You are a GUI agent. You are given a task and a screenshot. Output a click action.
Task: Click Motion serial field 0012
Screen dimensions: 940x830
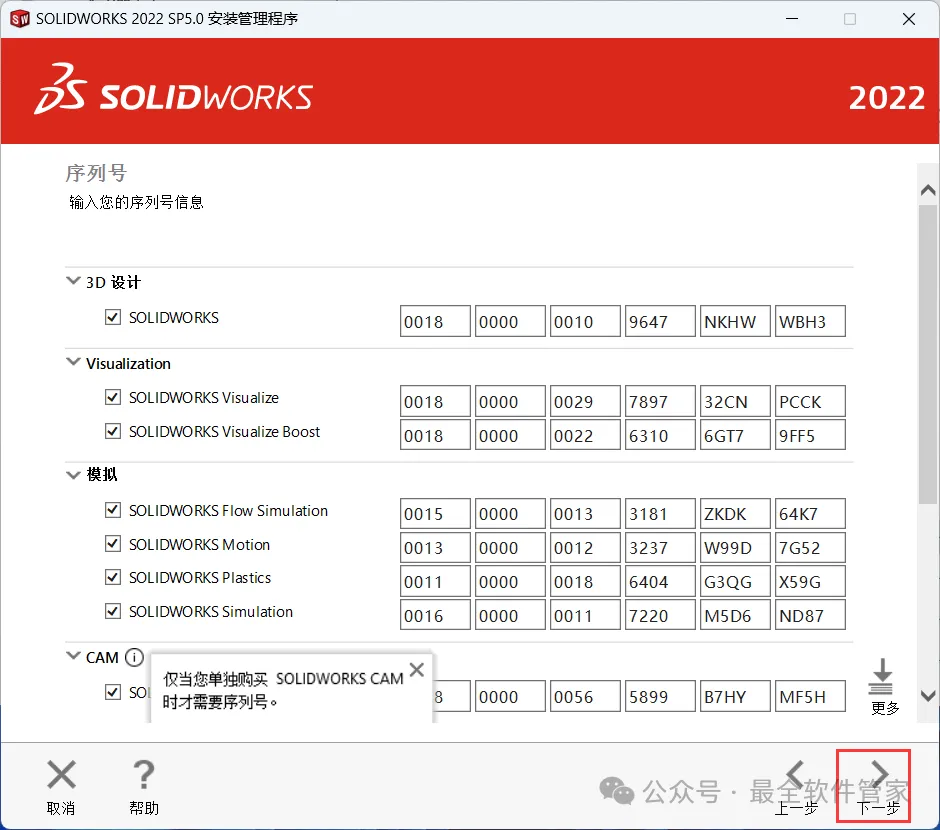click(x=585, y=547)
